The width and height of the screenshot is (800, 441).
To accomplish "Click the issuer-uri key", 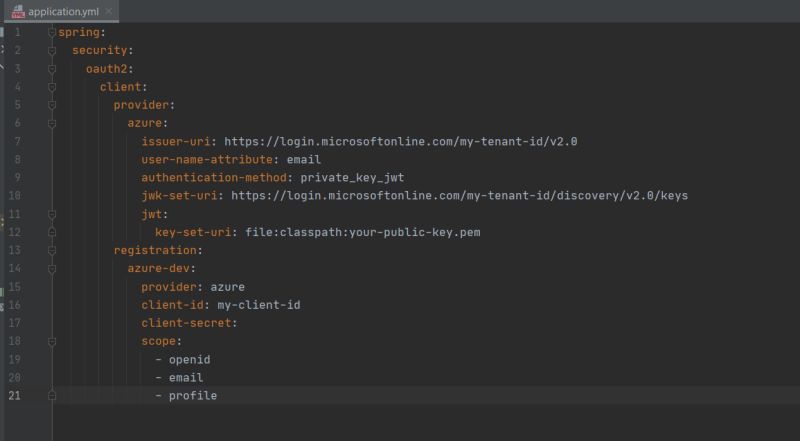I will click(176, 141).
